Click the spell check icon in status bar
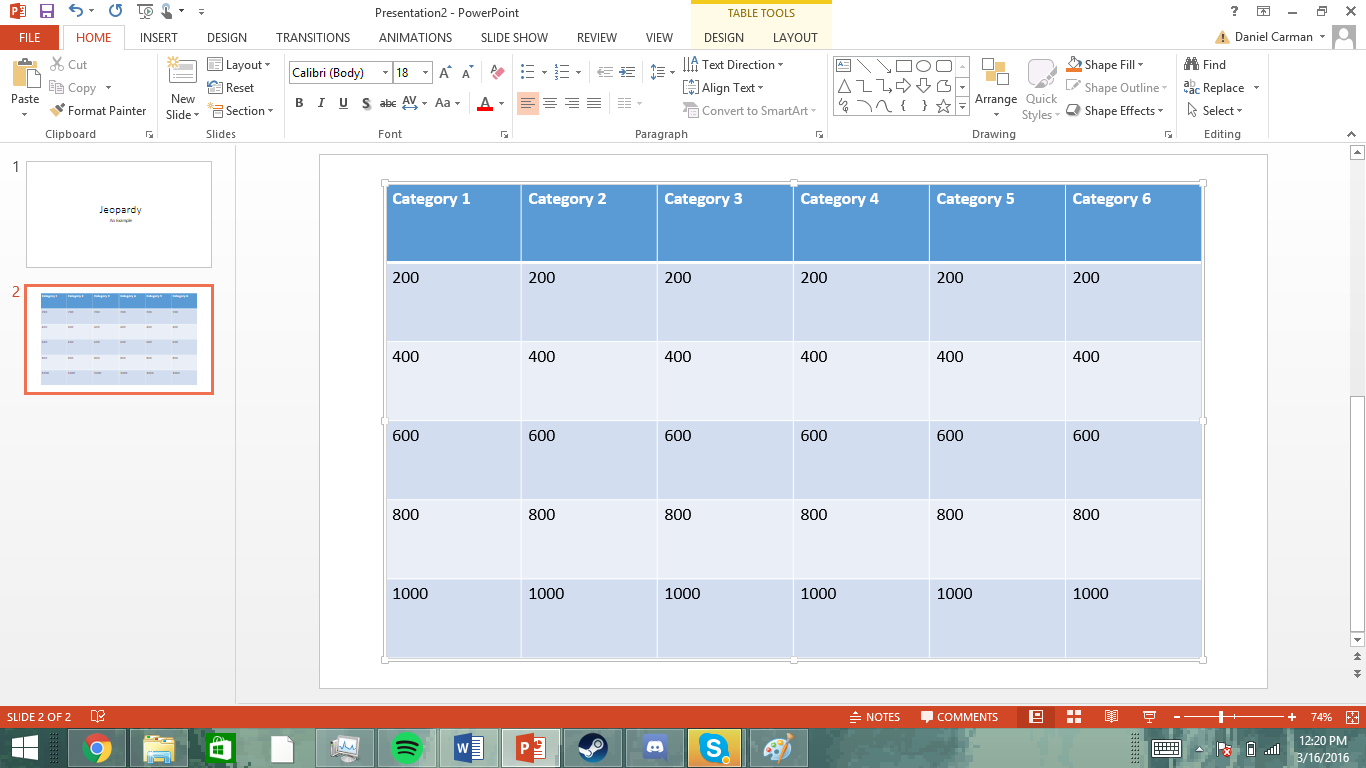The width and height of the screenshot is (1366, 768). (98, 717)
